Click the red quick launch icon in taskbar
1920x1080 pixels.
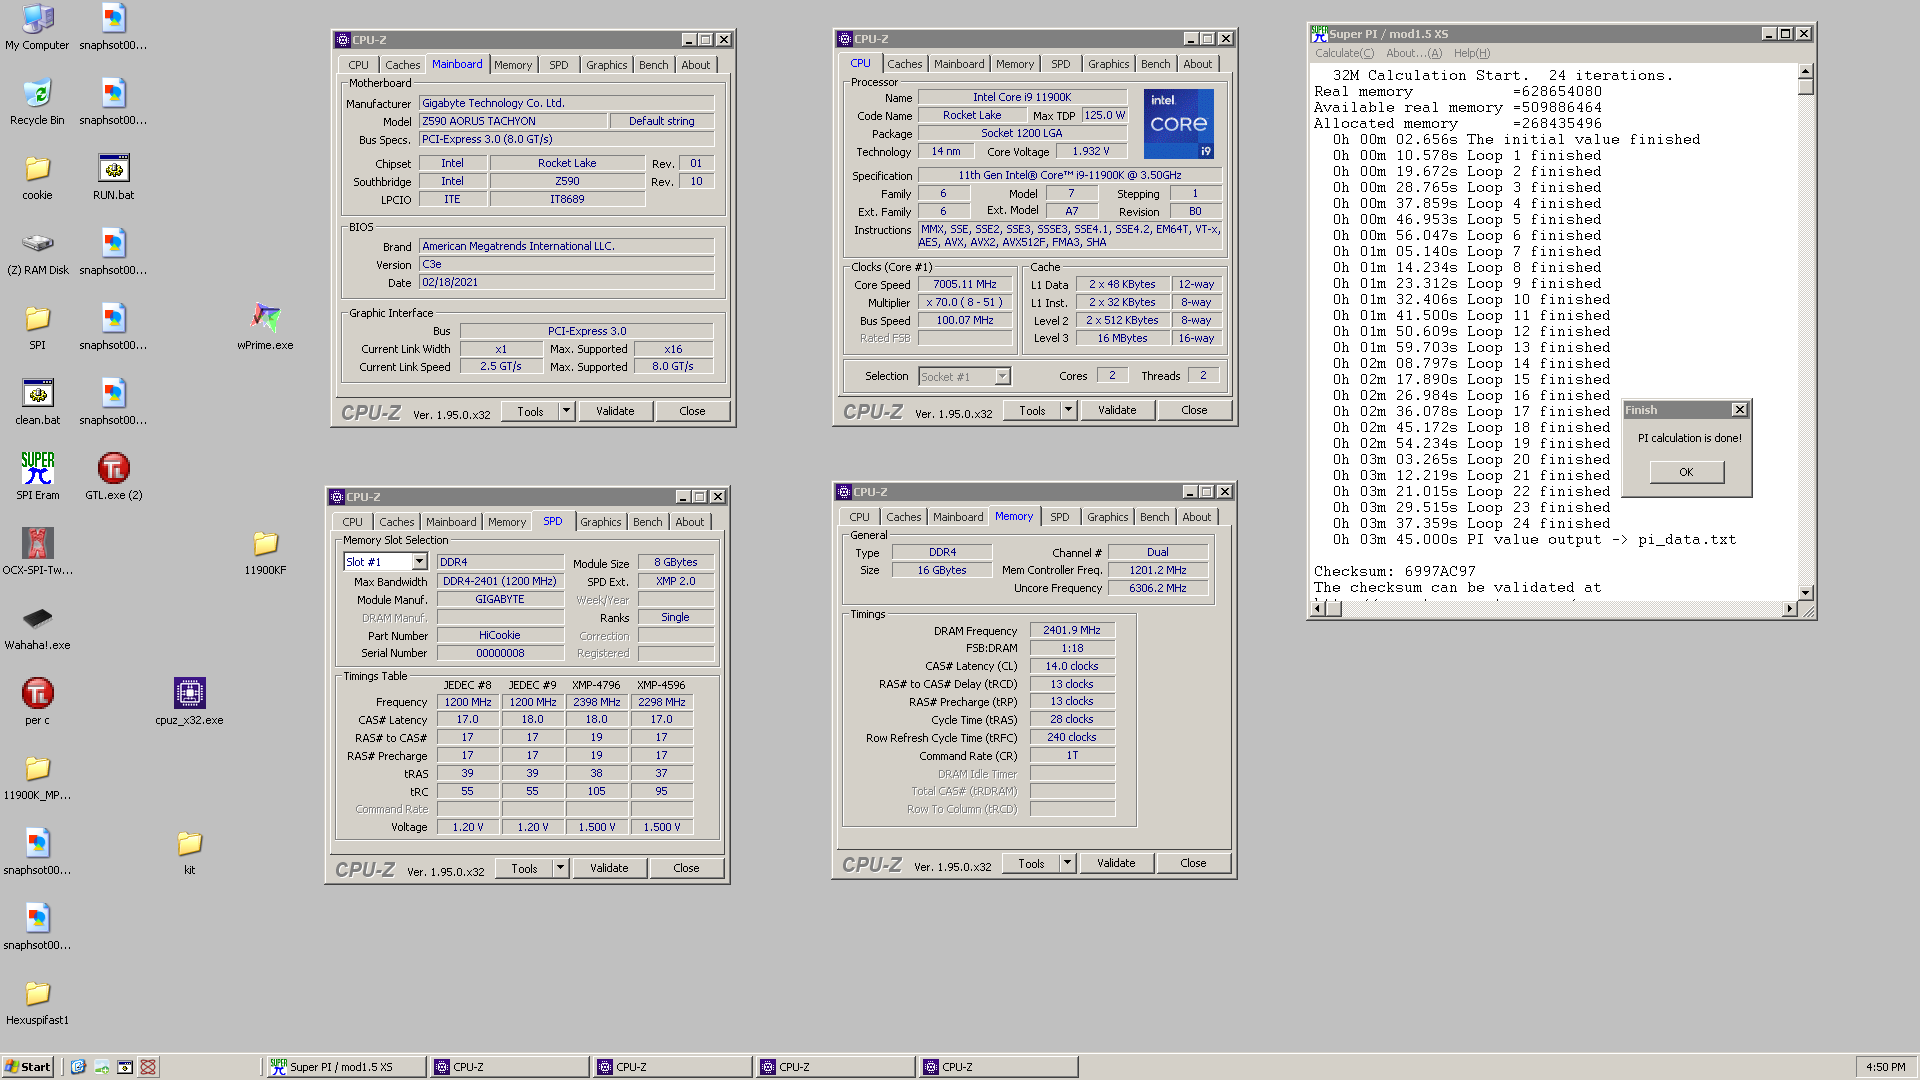click(148, 1067)
